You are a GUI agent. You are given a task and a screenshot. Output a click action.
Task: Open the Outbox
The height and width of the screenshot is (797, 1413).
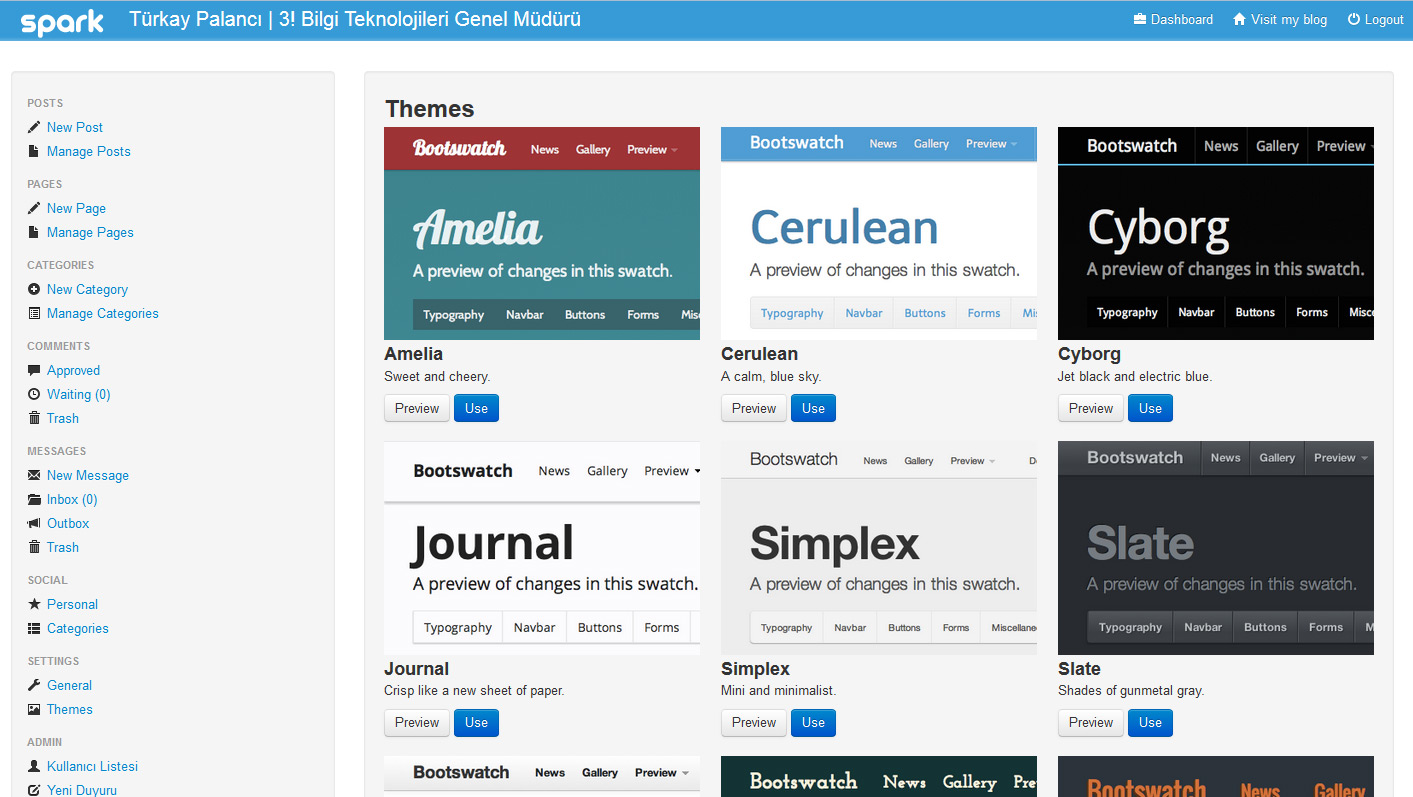pos(68,523)
